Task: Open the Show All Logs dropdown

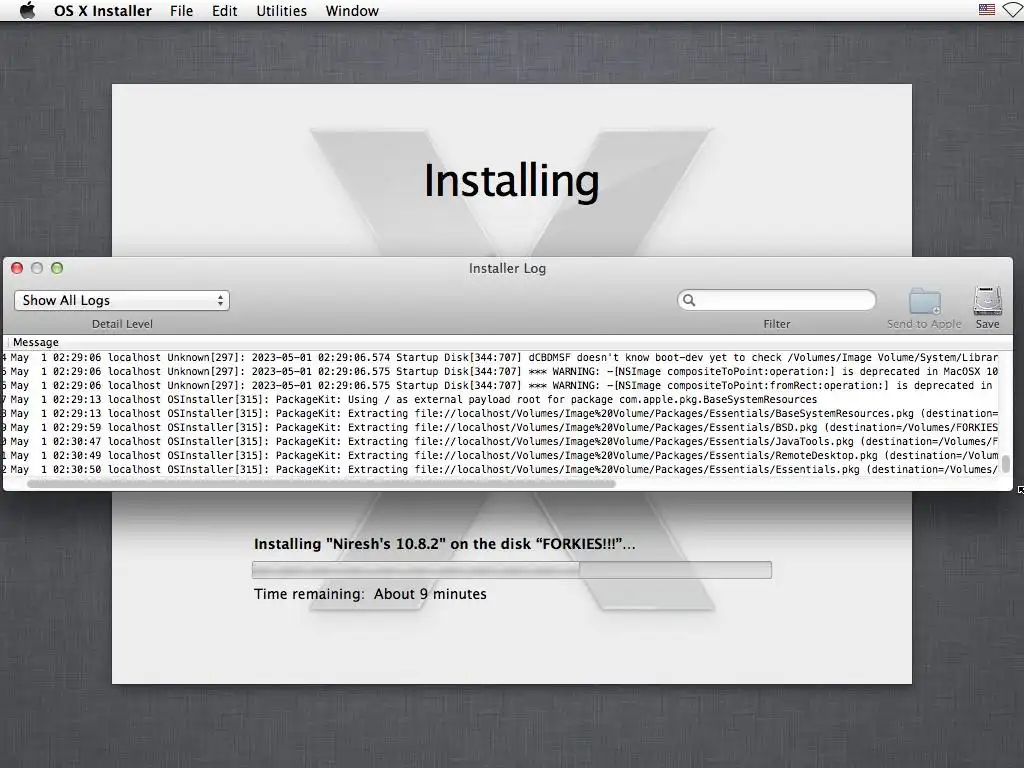Action: pos(122,300)
